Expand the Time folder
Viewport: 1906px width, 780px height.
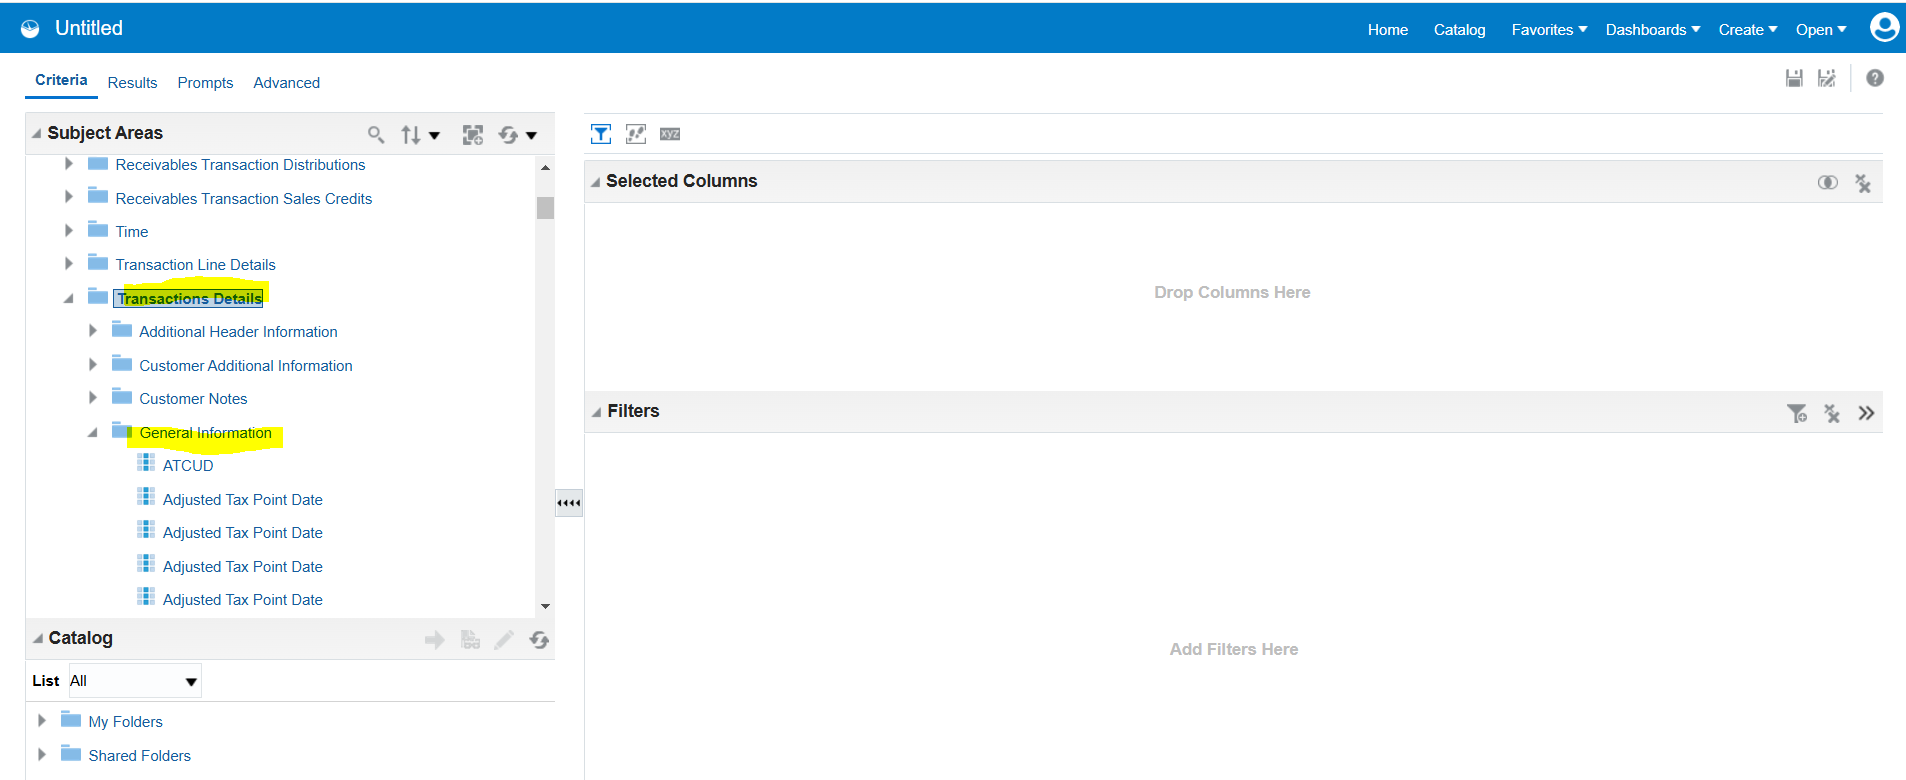pos(69,231)
